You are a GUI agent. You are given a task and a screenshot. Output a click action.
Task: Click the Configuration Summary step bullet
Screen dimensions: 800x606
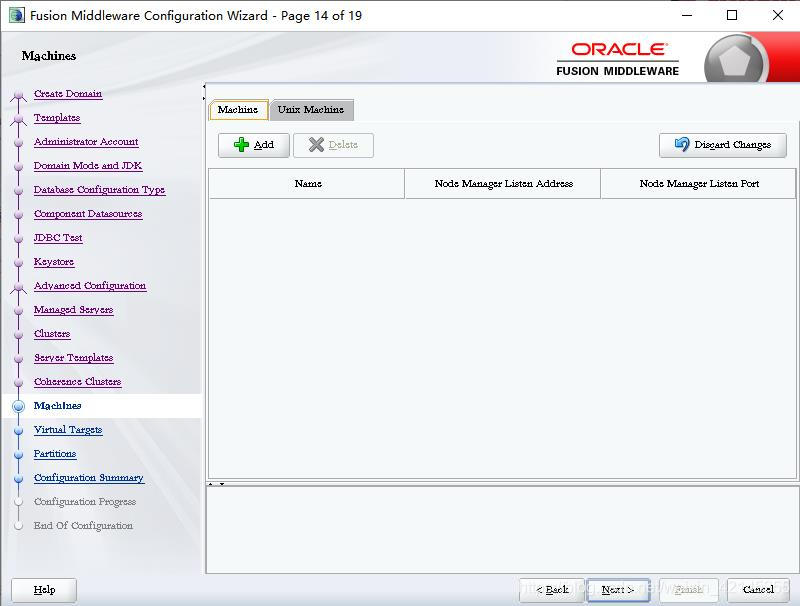point(19,478)
